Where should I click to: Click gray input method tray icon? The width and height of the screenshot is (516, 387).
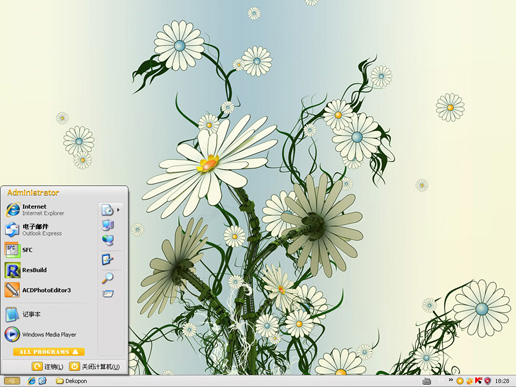(x=427, y=381)
